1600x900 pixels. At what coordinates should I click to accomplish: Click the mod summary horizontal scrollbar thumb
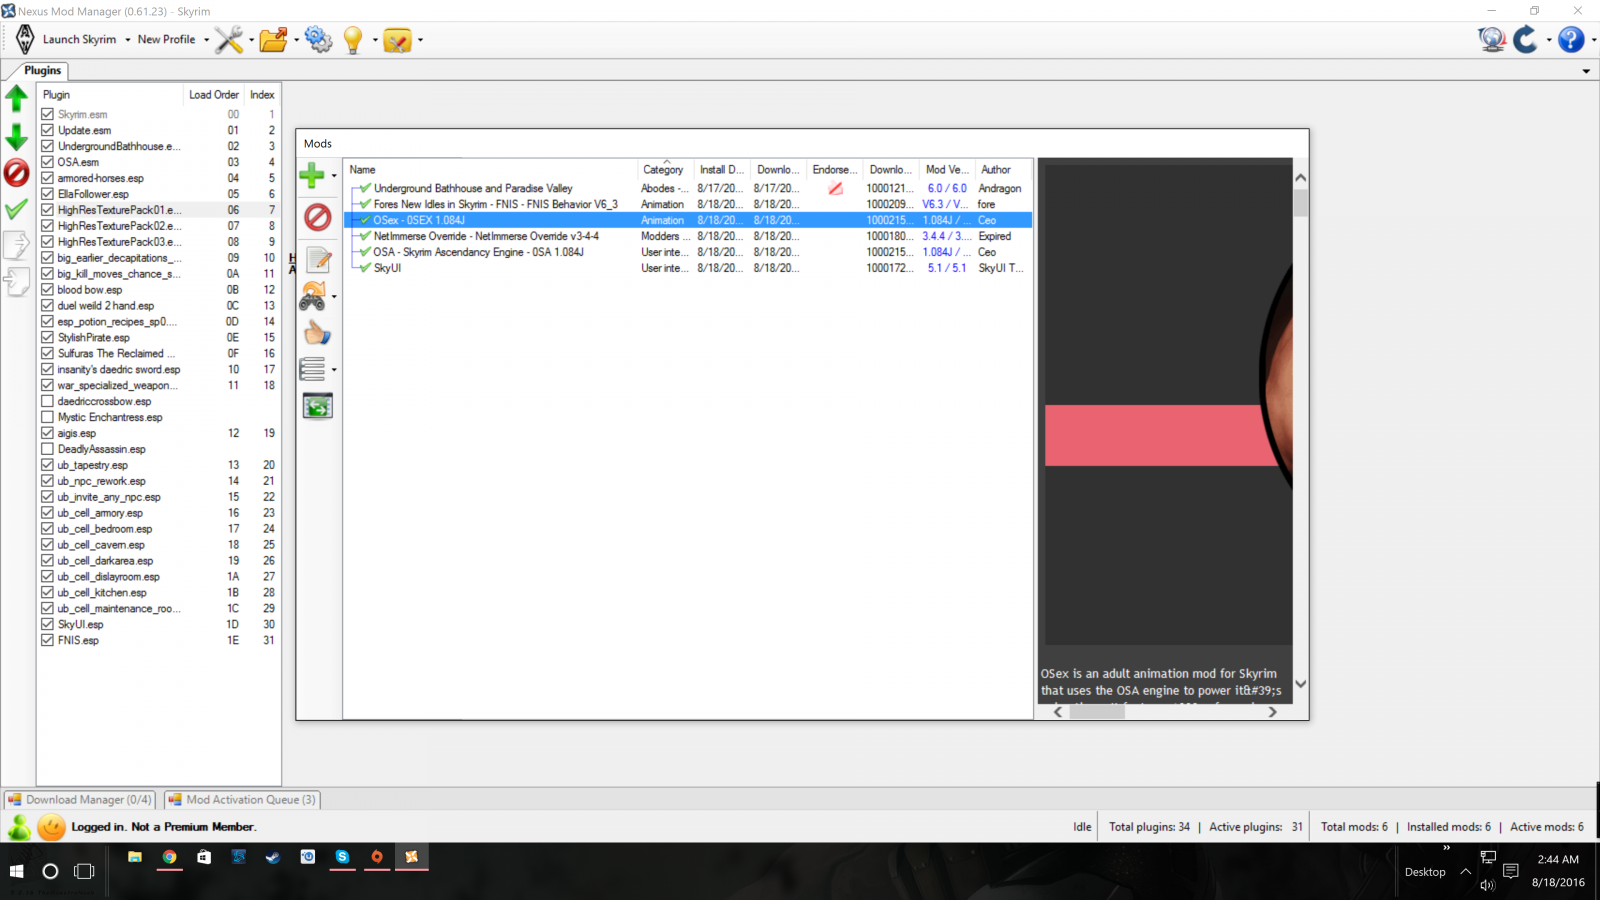click(1097, 712)
